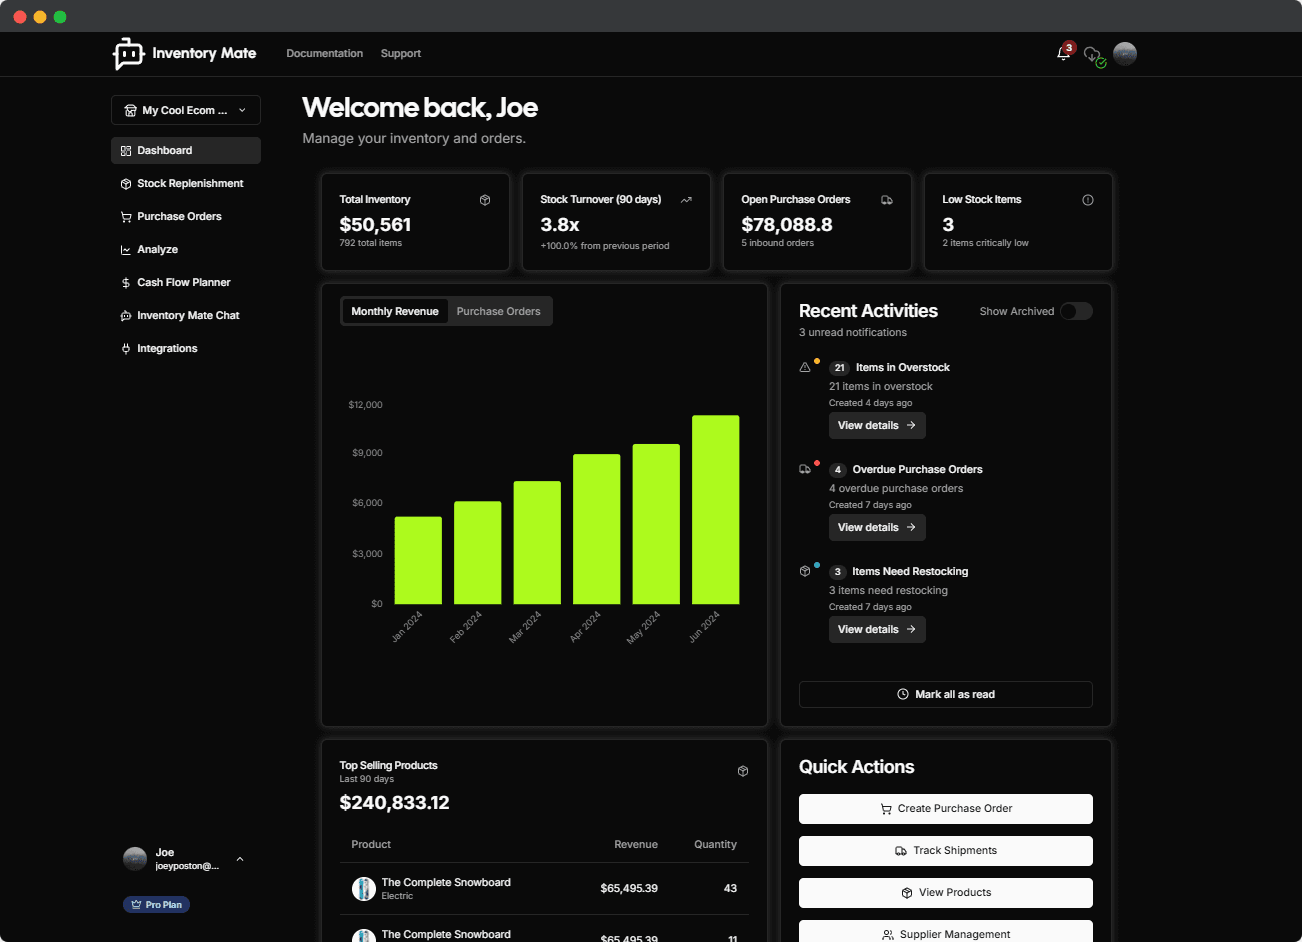The width and height of the screenshot is (1302, 942).
Task: Open Purchase Orders in the sidebar
Action: [186, 216]
